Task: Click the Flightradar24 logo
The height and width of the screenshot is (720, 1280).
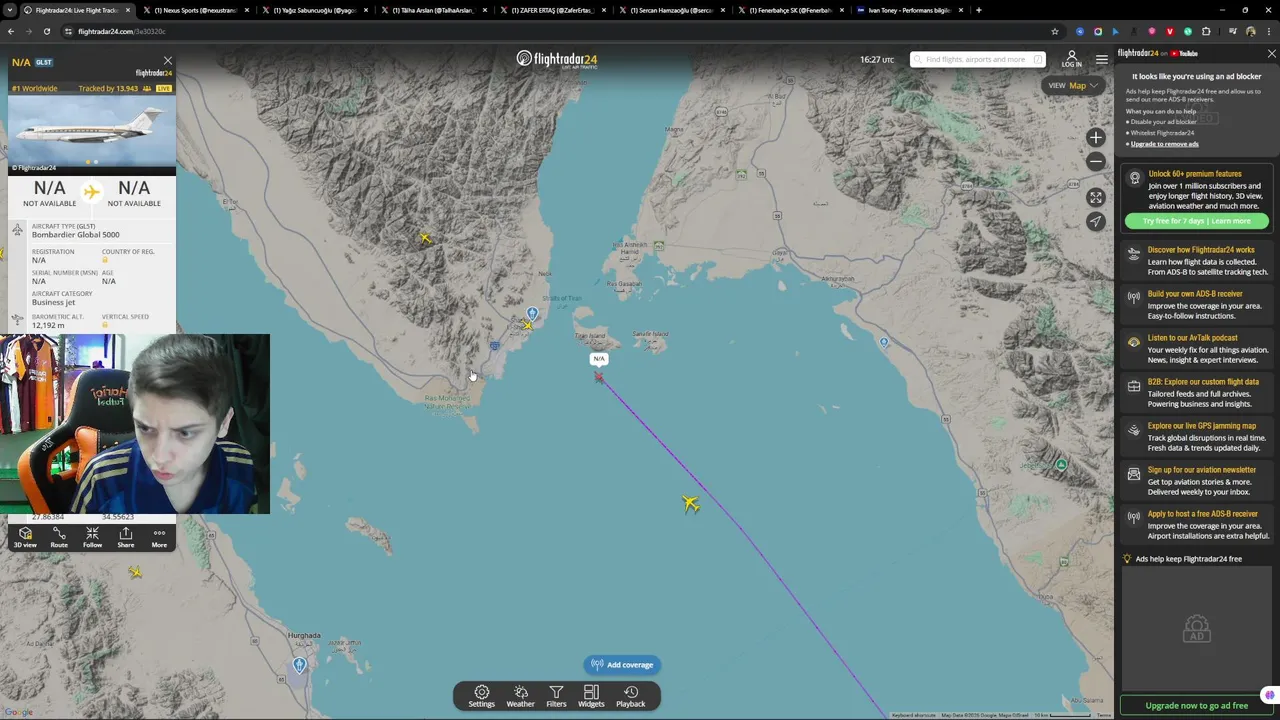Action: pos(557,60)
